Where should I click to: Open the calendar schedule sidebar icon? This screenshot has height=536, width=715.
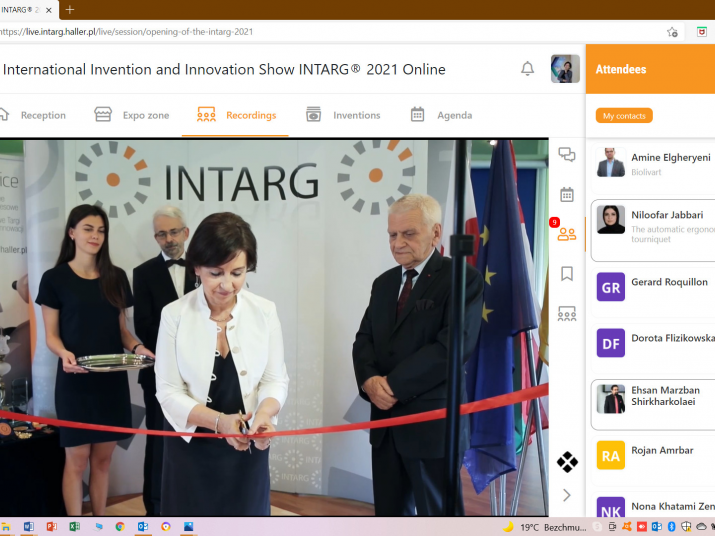pyautogui.click(x=567, y=194)
